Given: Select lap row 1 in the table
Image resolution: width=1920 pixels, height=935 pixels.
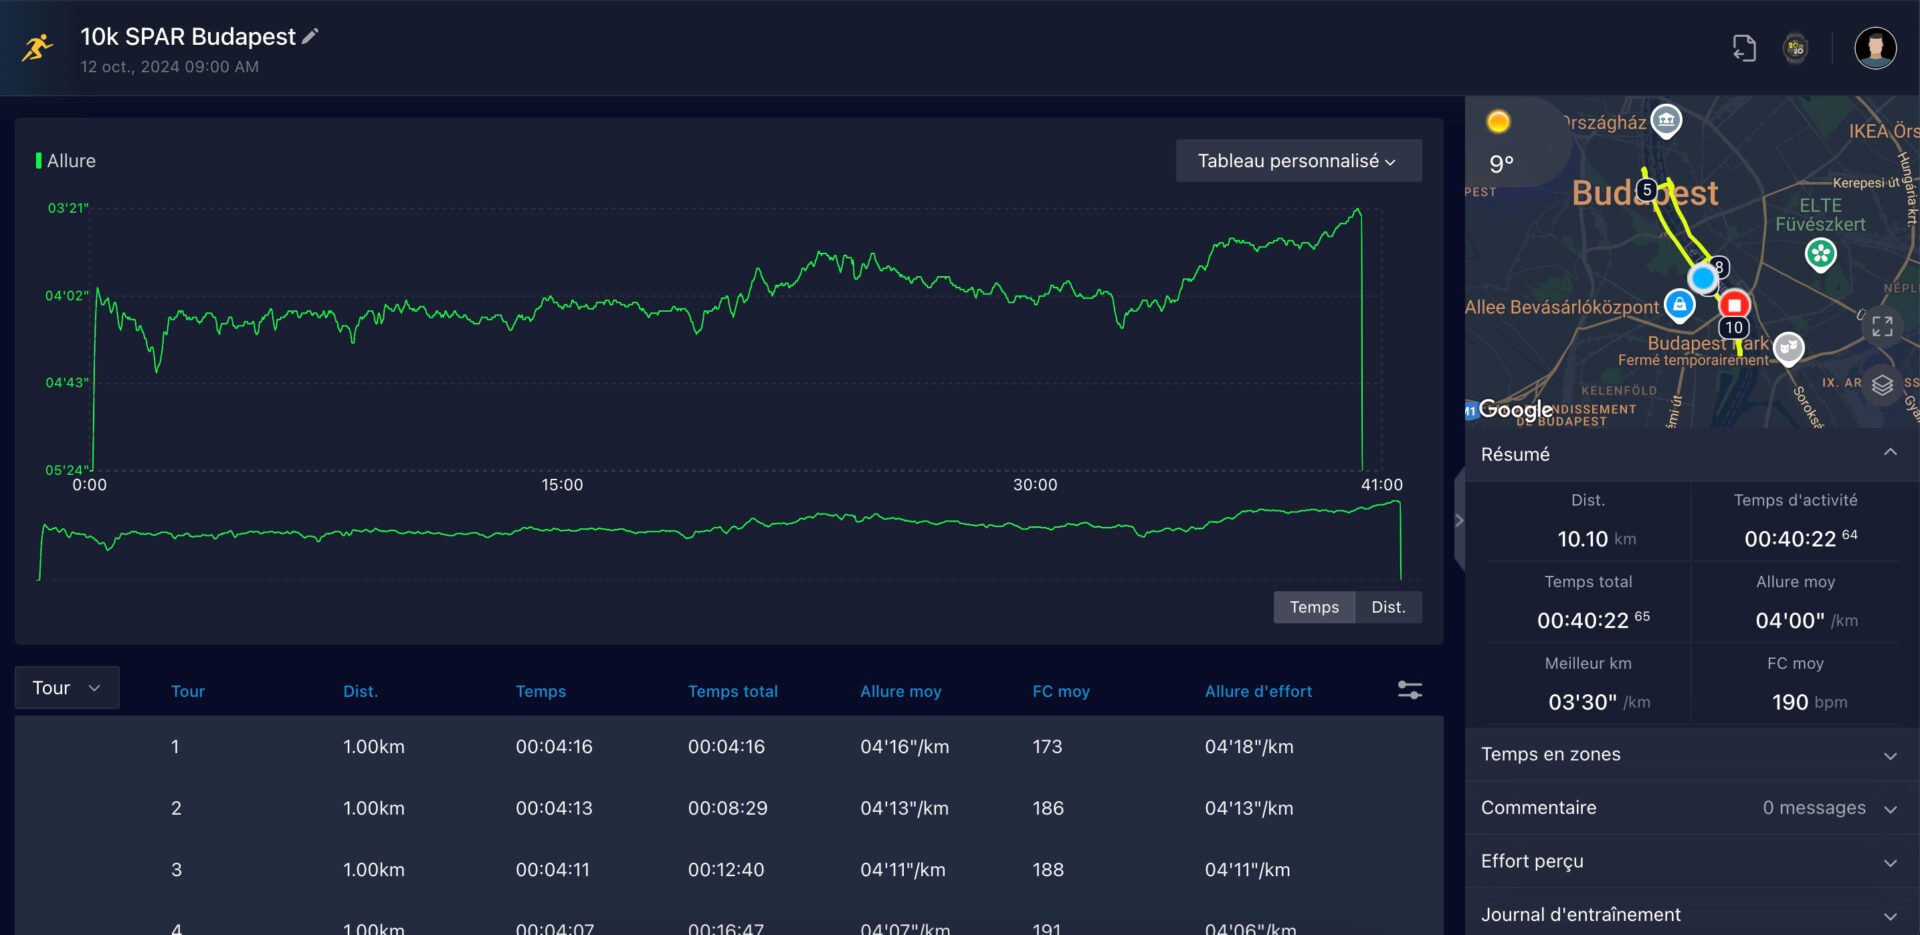Looking at the screenshot, I should (729, 747).
